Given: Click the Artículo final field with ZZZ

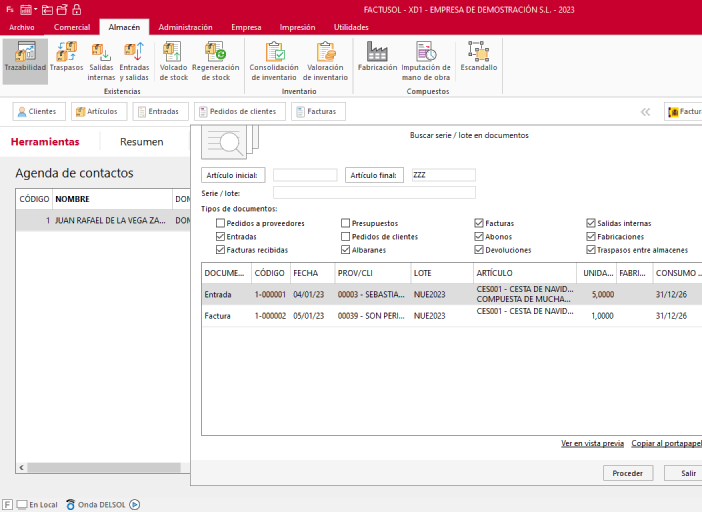Looking at the screenshot, I should coord(443,175).
